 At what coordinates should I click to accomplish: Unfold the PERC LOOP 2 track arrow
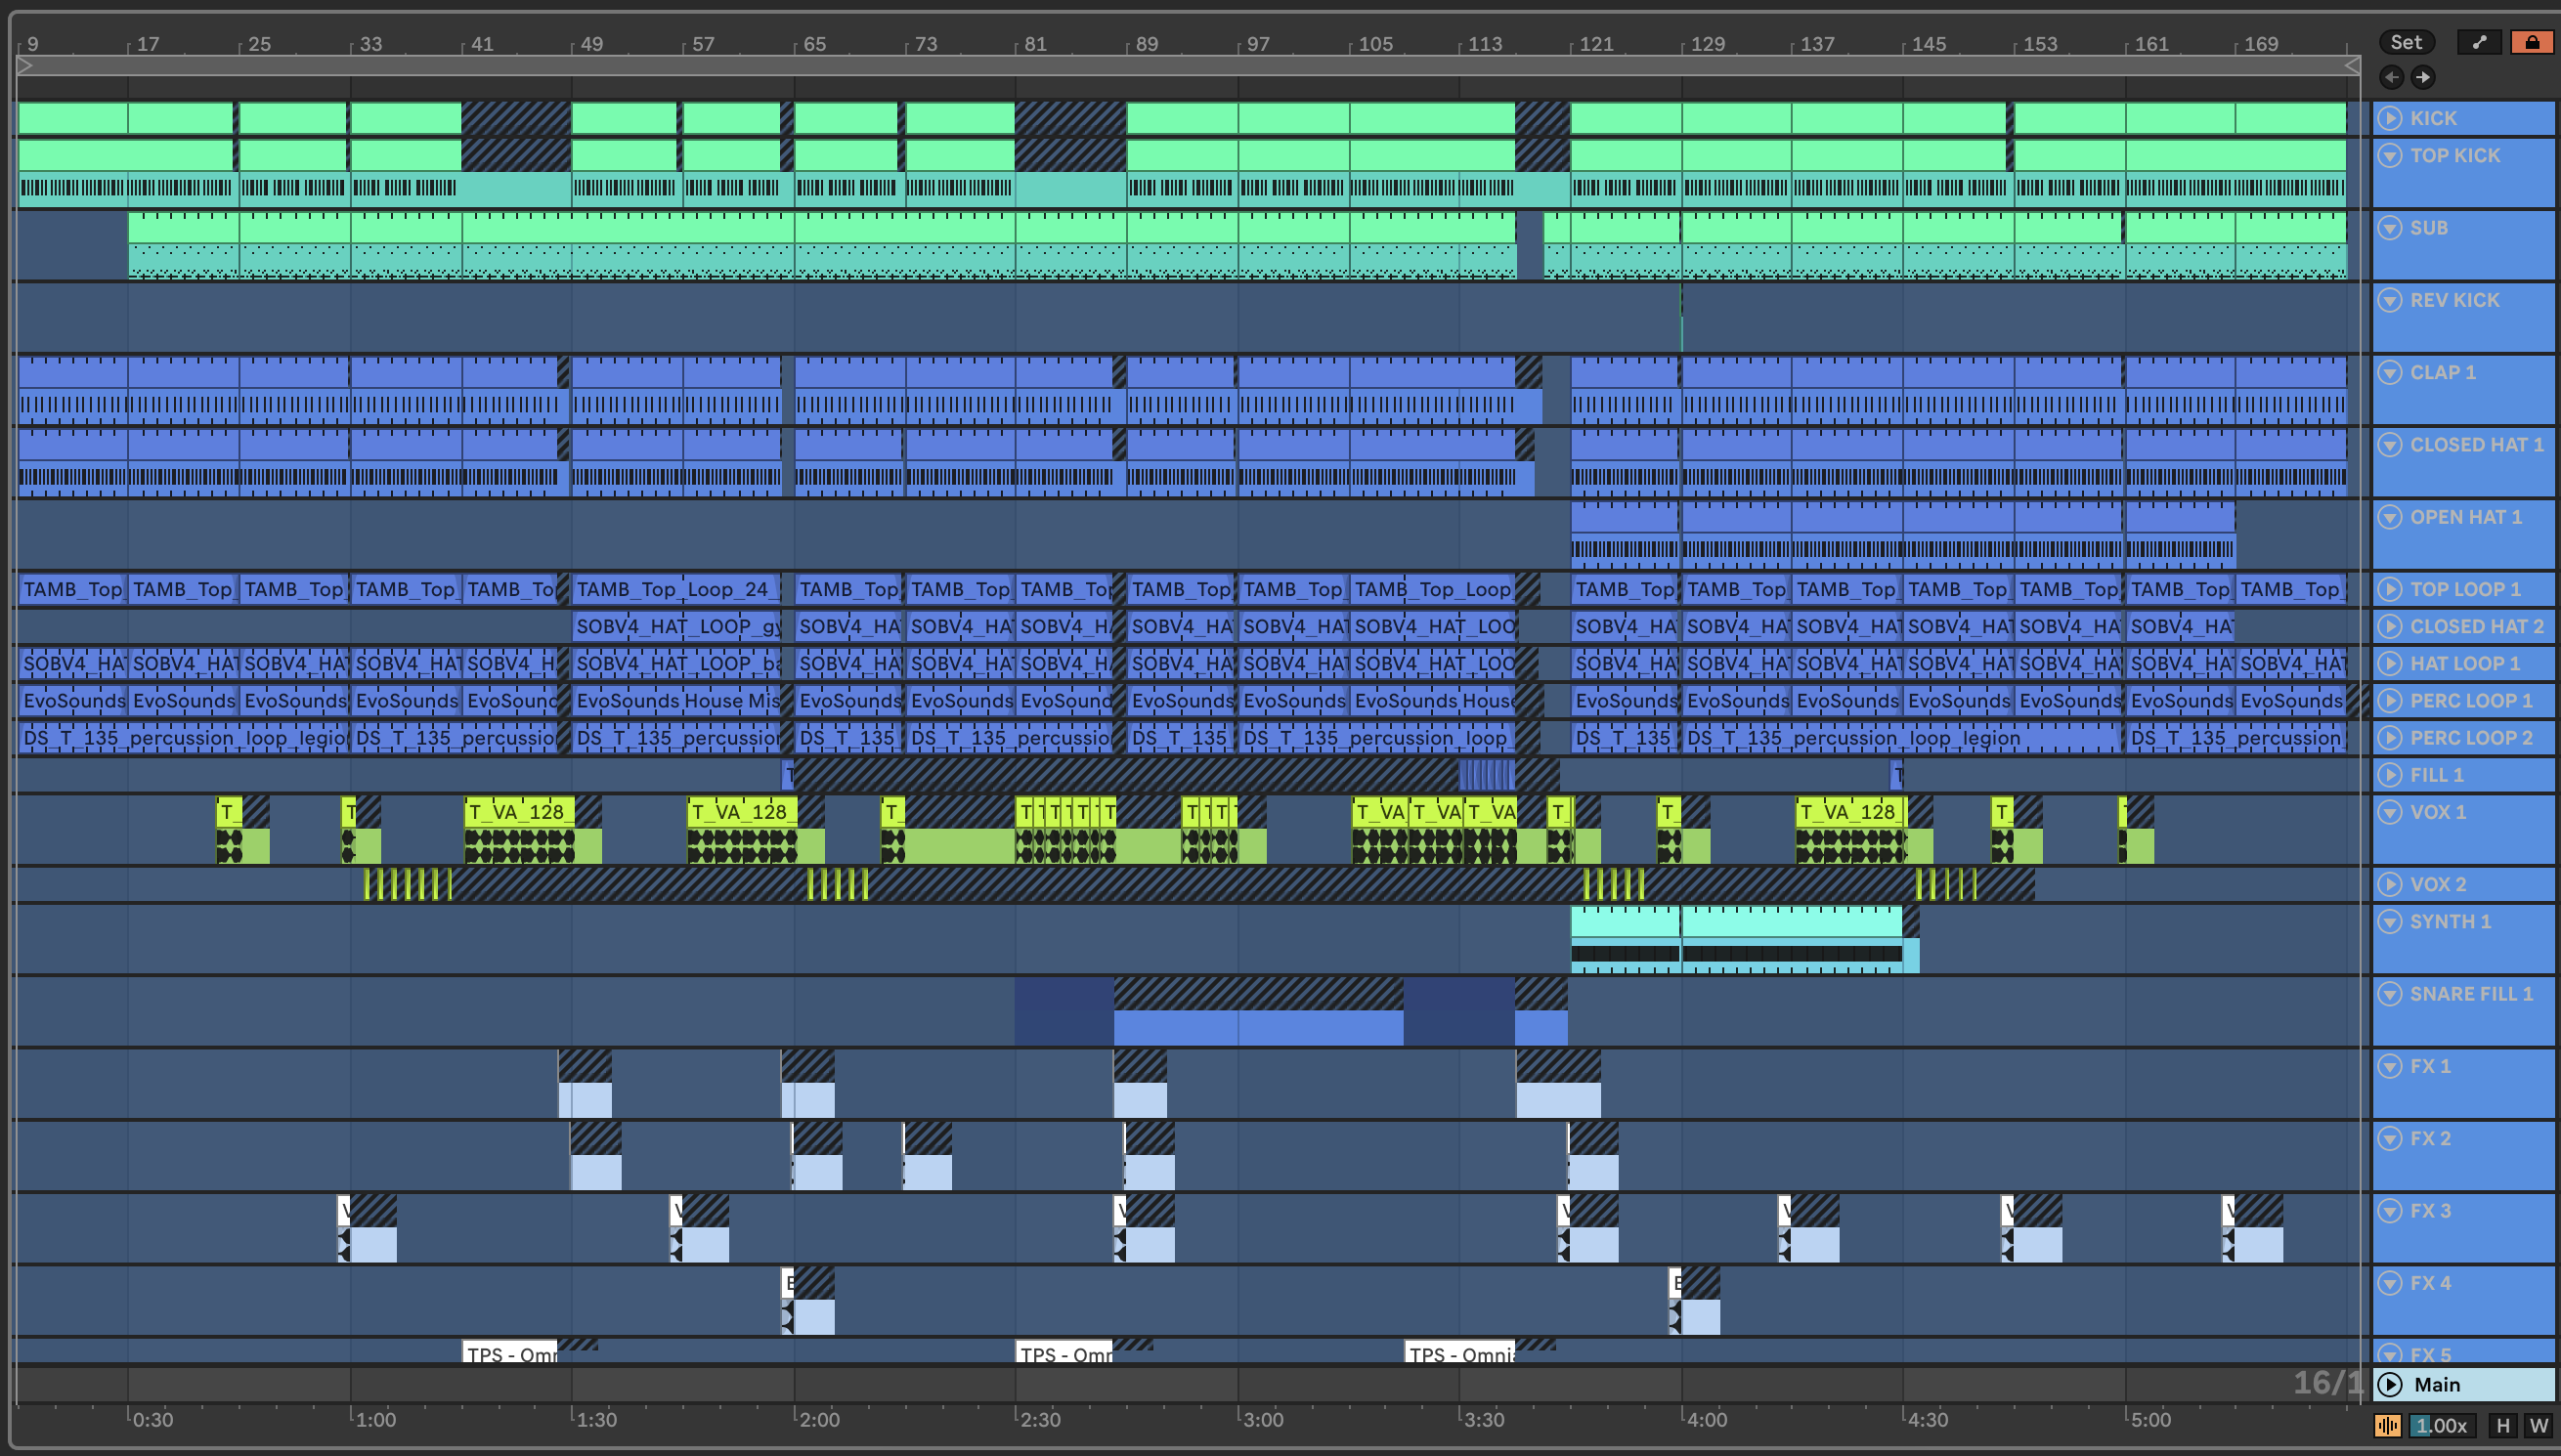coord(2390,738)
